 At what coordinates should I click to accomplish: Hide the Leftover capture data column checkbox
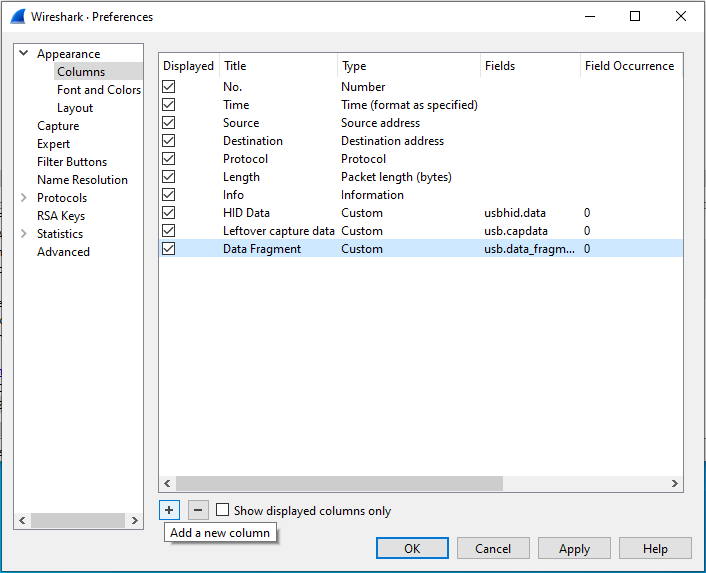coord(169,230)
